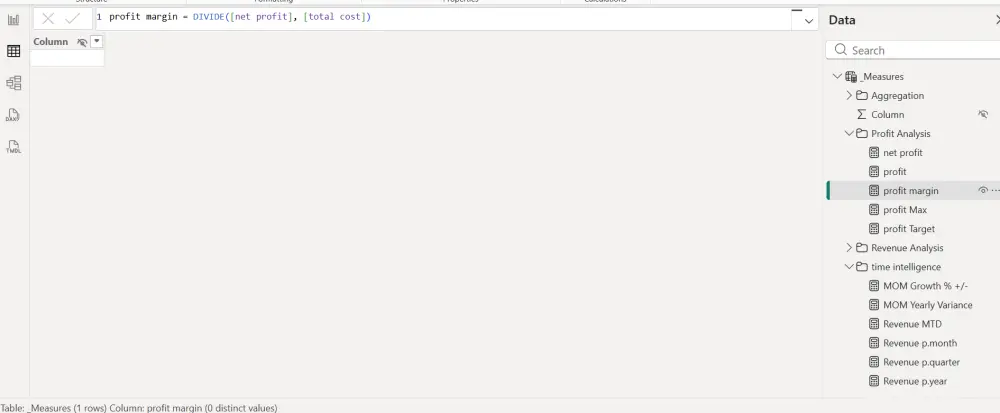Select the Revenue p.year measure
Viewport: 1000px width, 413px height.
tap(915, 381)
